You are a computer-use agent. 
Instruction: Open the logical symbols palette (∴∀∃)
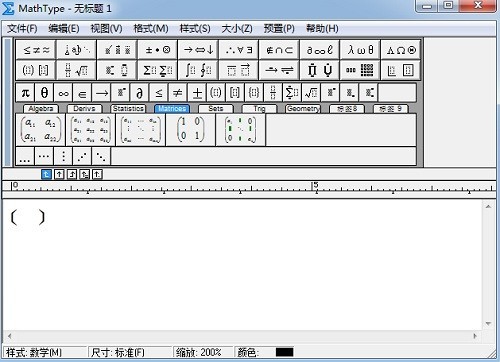click(239, 50)
